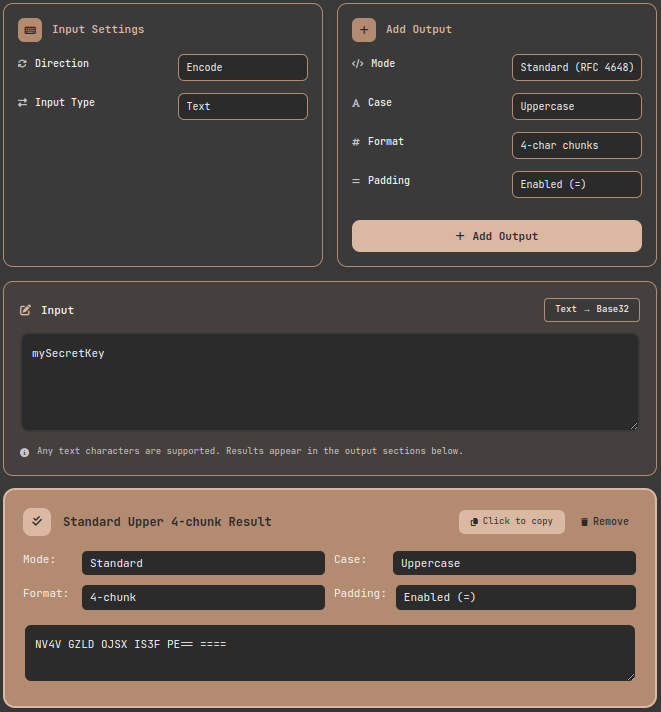Click the Input Settings keyboard icon
Viewport: 661px width, 712px height.
pyautogui.click(x=30, y=30)
